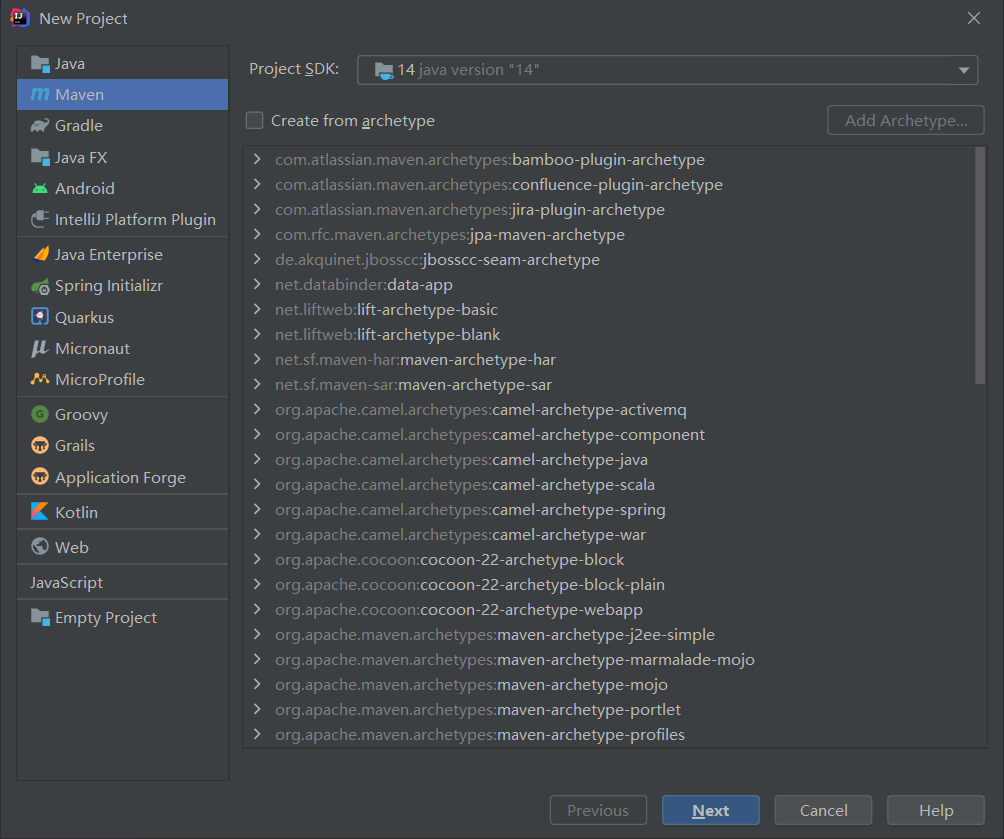Click the Project SDK combo box text

point(468,70)
